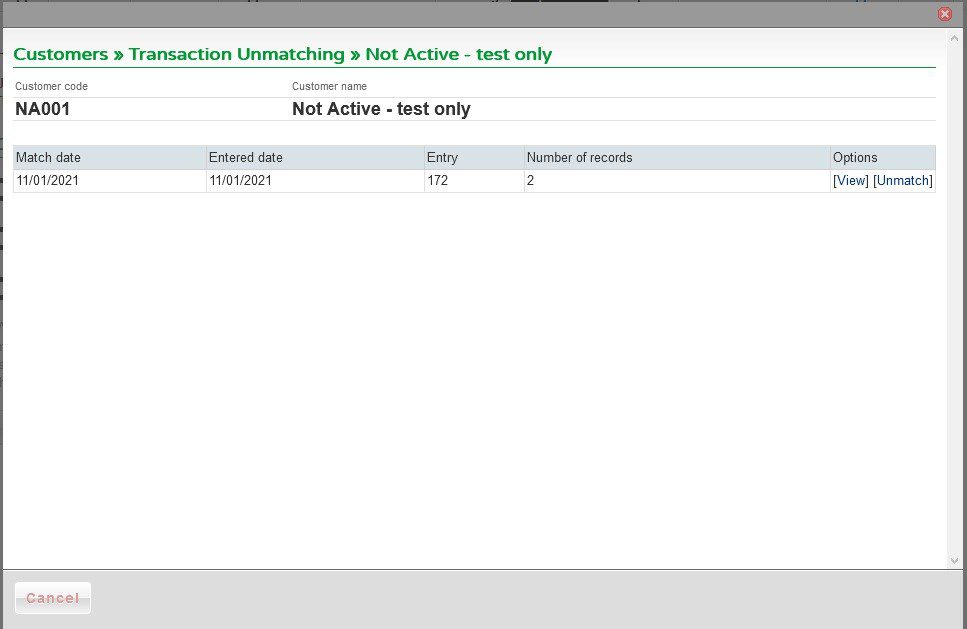Cancel the Transaction Unmatching dialog

53,598
